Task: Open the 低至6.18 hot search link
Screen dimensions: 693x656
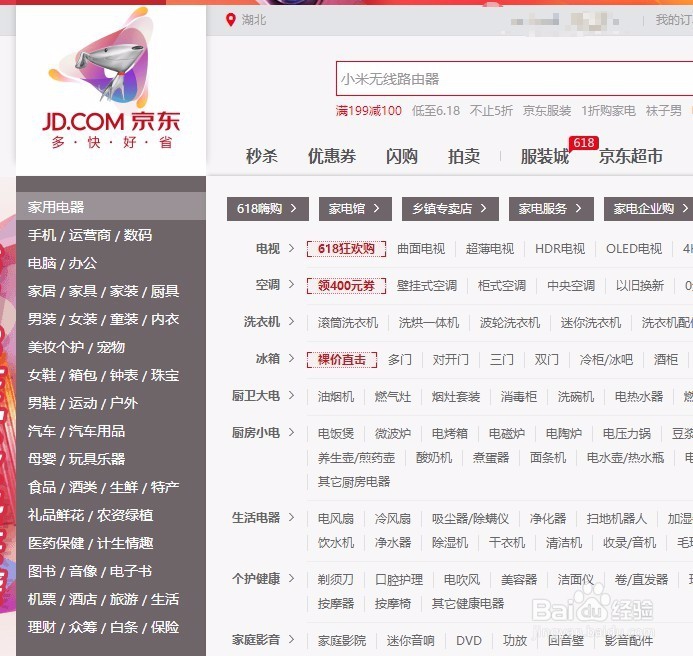Action: coord(436,111)
